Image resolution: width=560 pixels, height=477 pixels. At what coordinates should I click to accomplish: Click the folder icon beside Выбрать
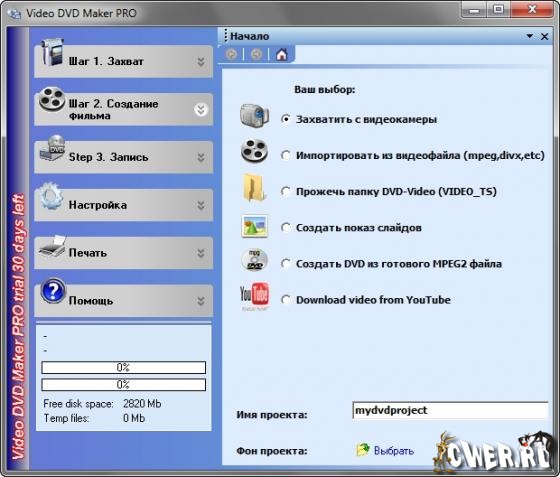[x=363, y=449]
